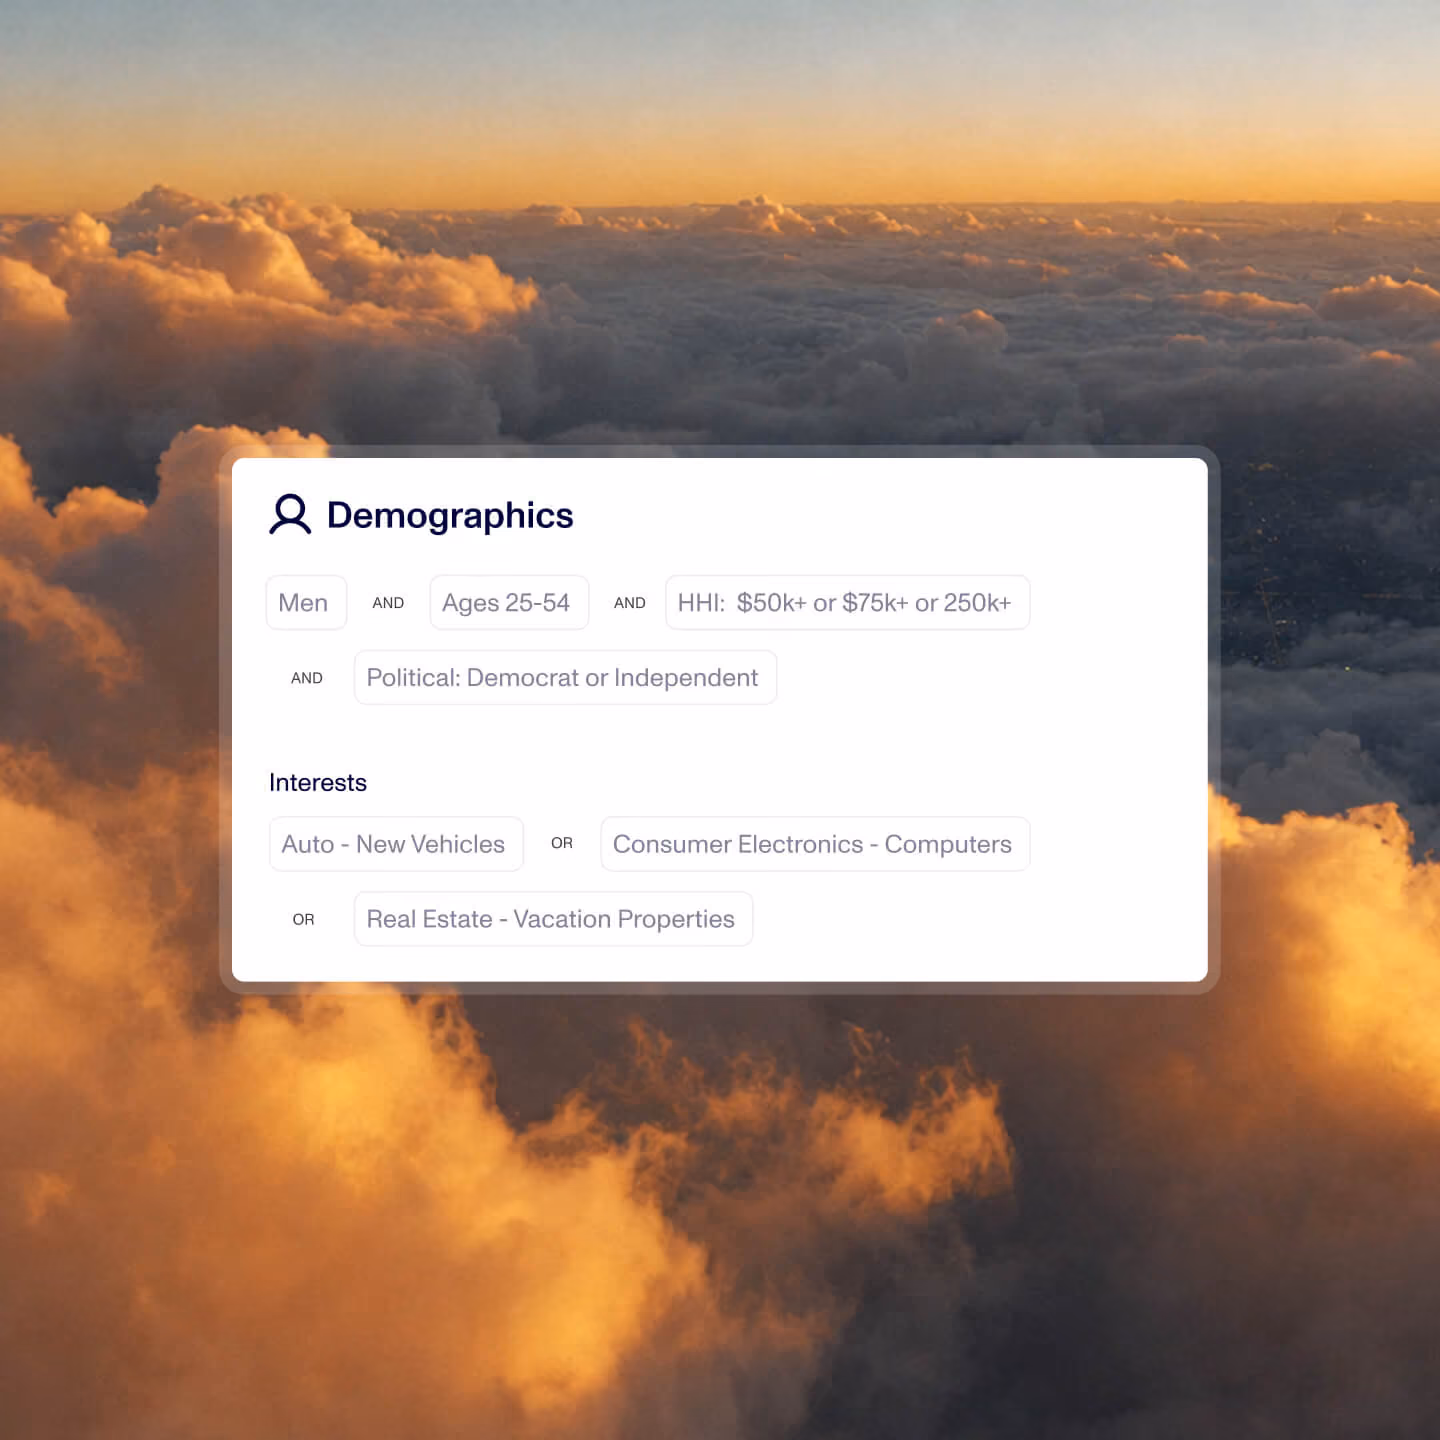Click the OR operator before Real Estate chip
Viewport: 1440px width, 1440px height.
click(304, 920)
